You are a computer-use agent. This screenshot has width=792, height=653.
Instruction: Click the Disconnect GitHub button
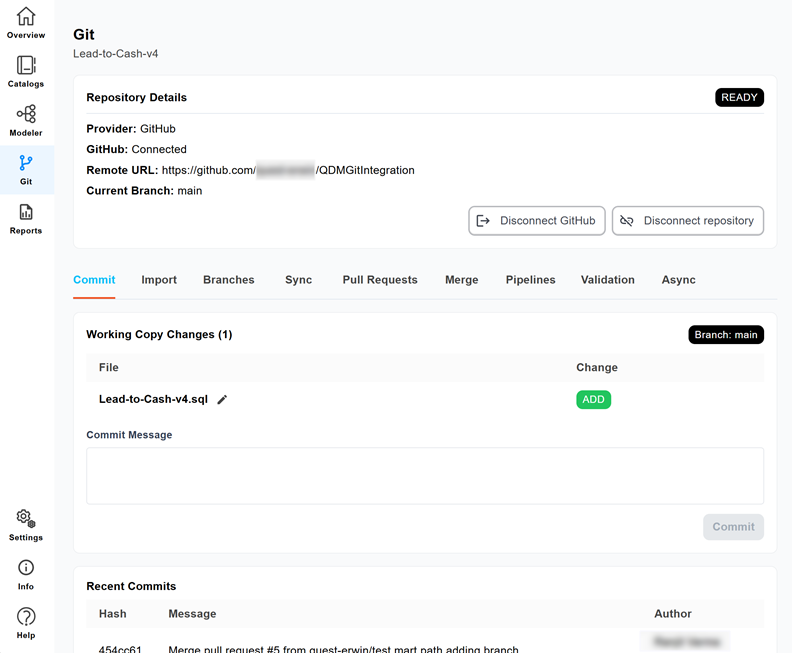(x=537, y=221)
